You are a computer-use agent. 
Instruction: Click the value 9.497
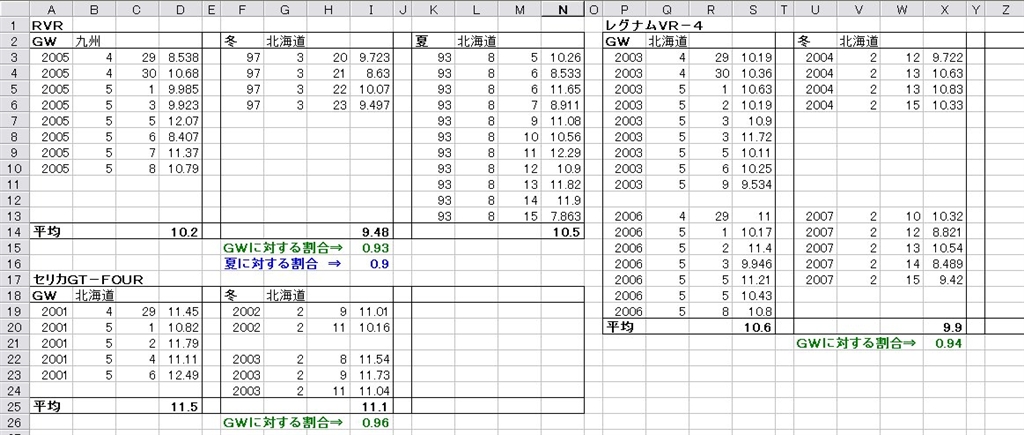[374, 105]
